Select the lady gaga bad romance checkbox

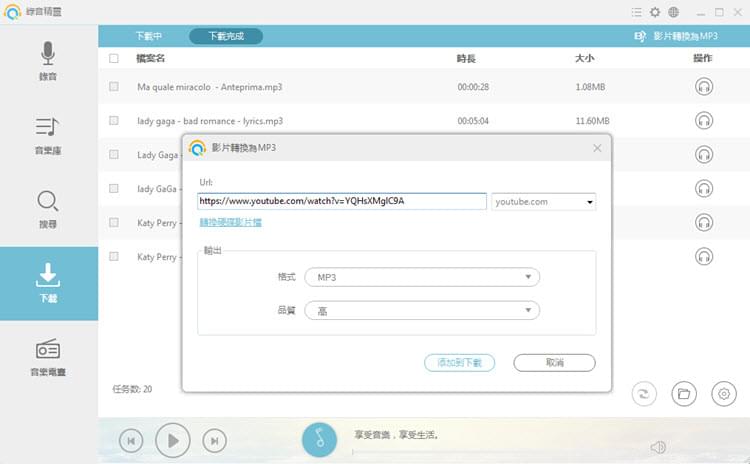pyautogui.click(x=114, y=121)
